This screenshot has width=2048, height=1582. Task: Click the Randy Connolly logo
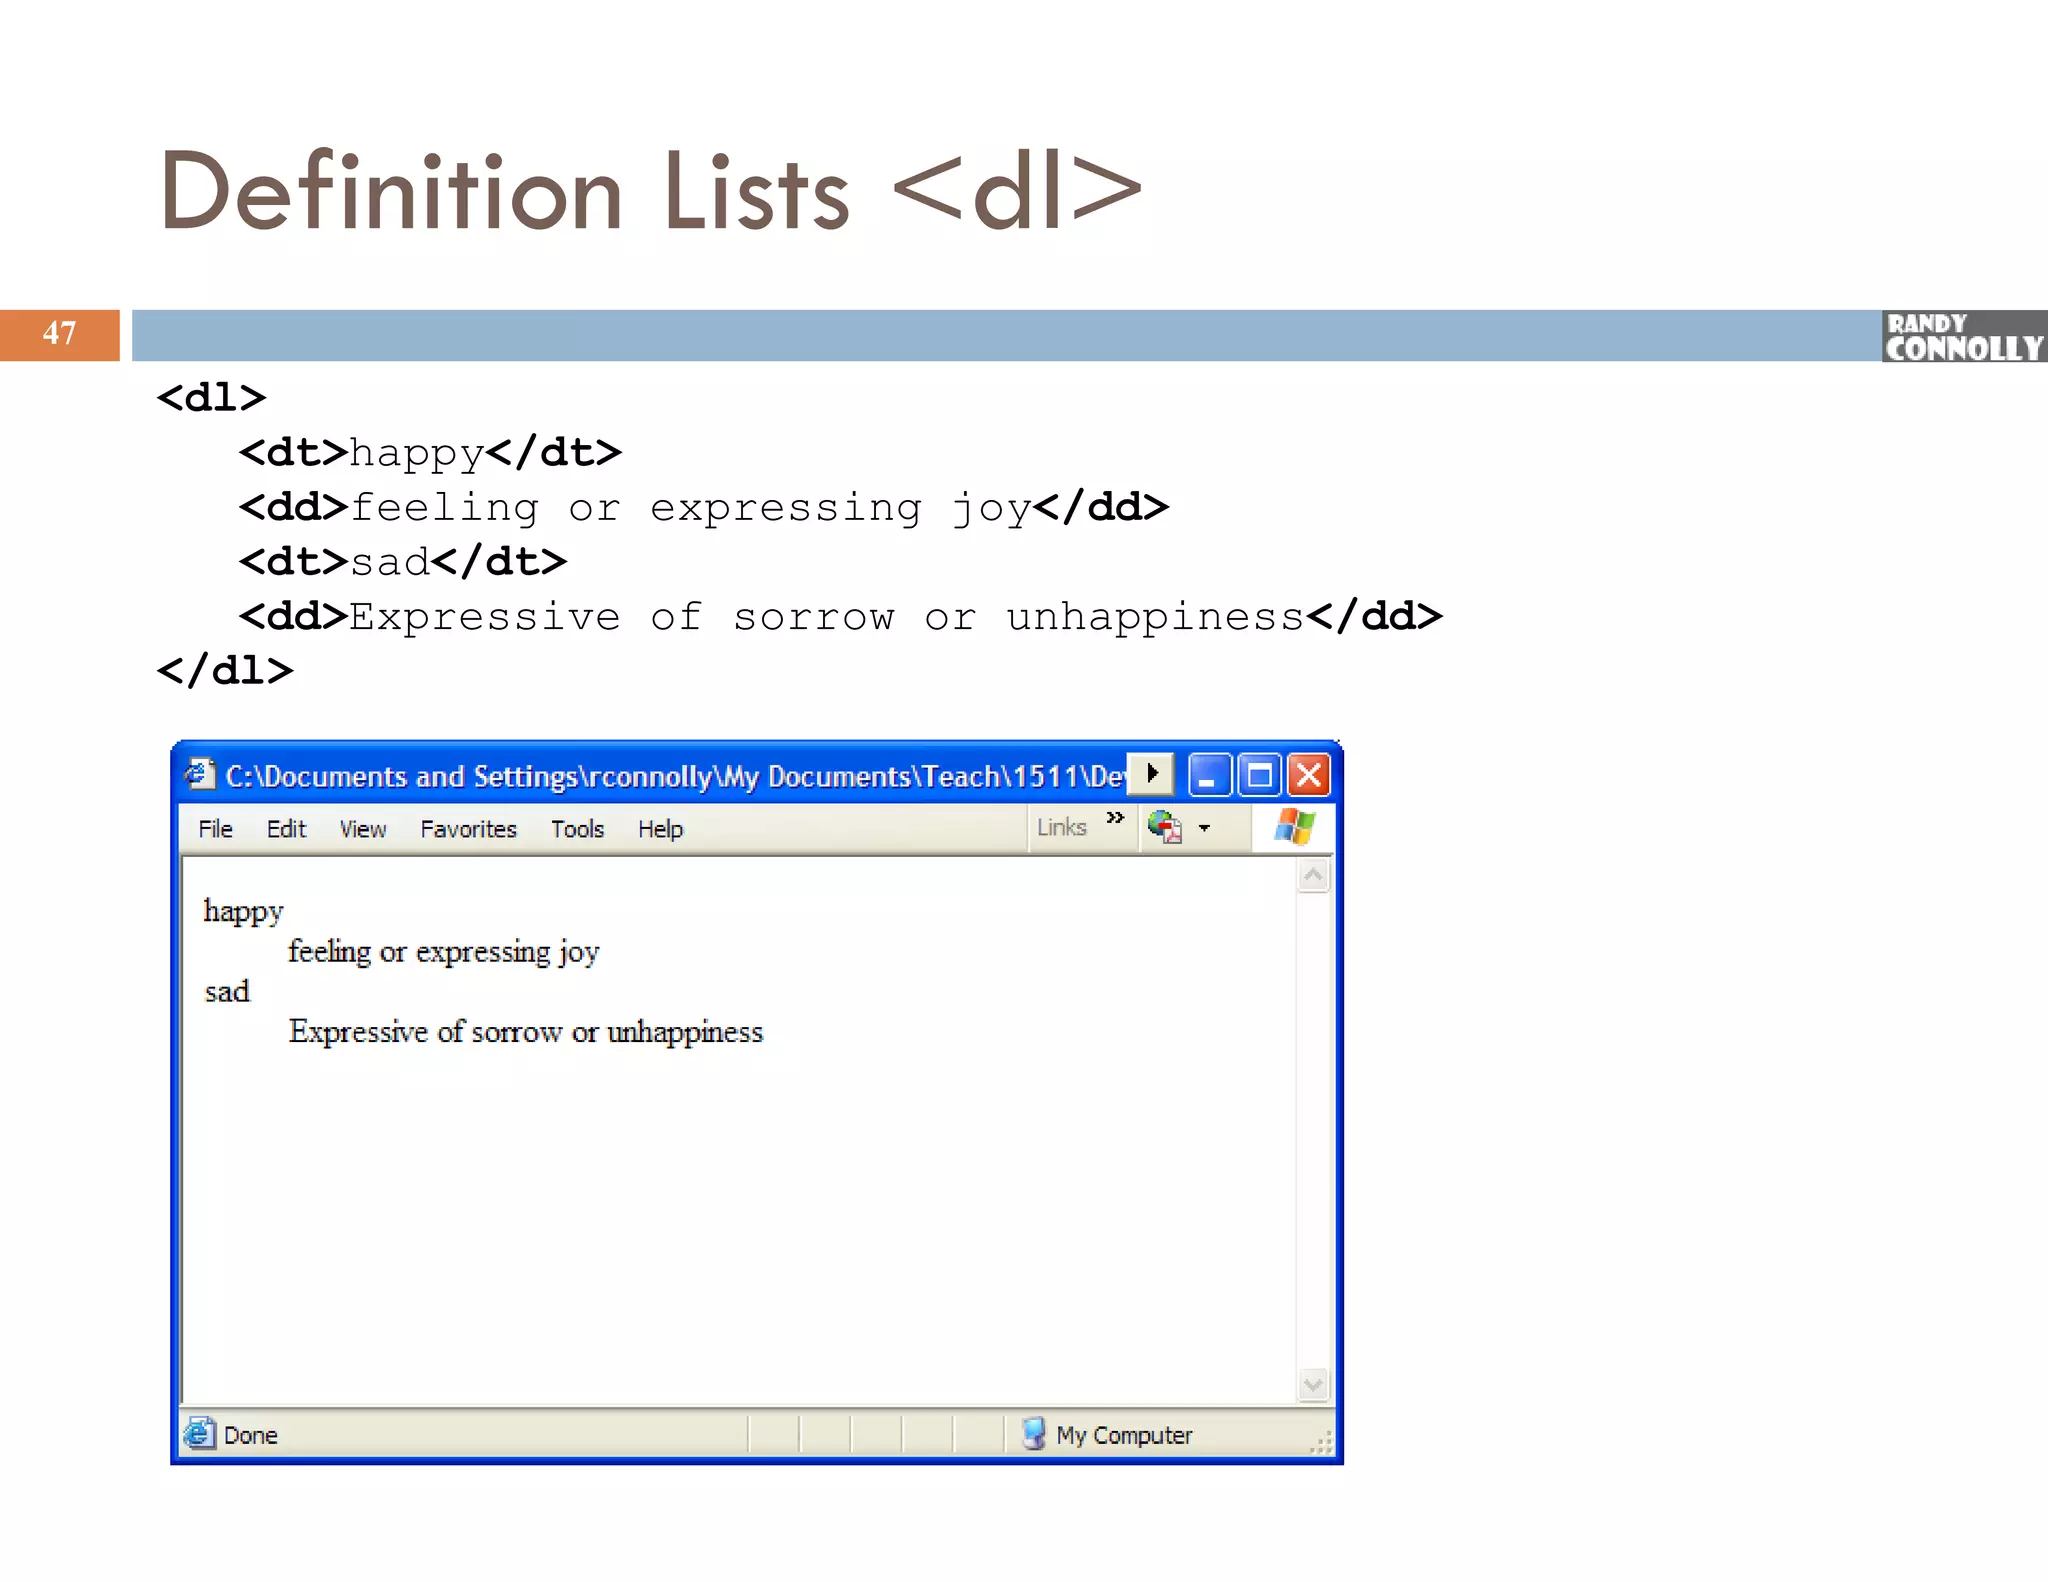pyautogui.click(x=1964, y=336)
